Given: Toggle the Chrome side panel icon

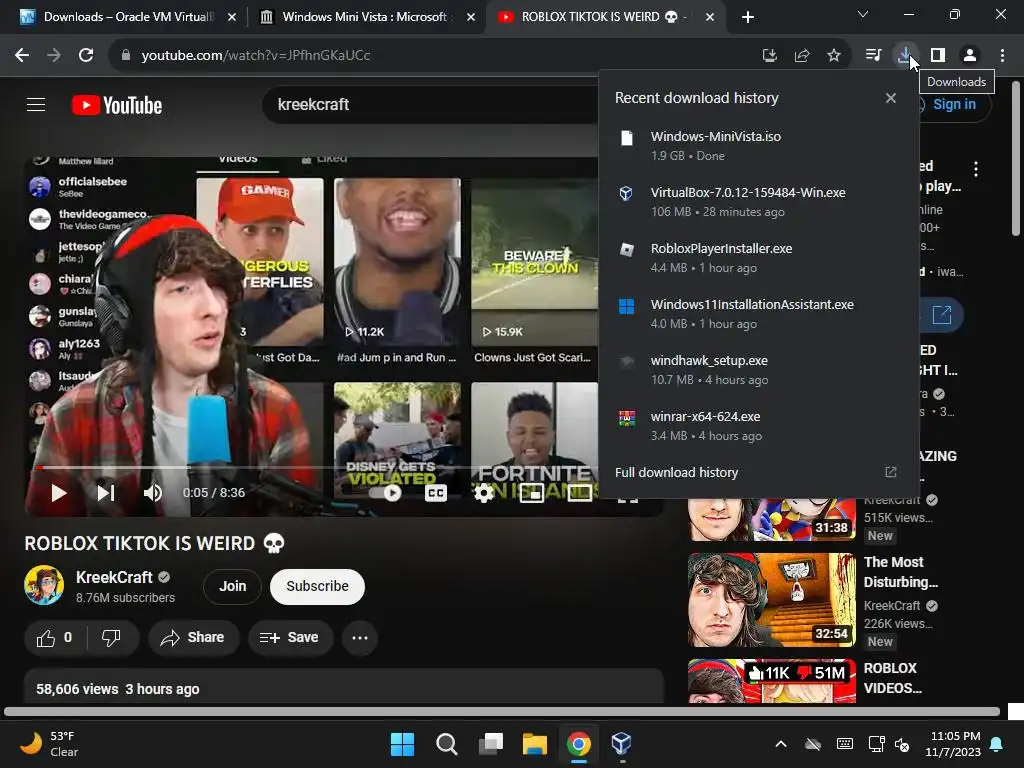Looking at the screenshot, I should pyautogui.click(x=938, y=56).
